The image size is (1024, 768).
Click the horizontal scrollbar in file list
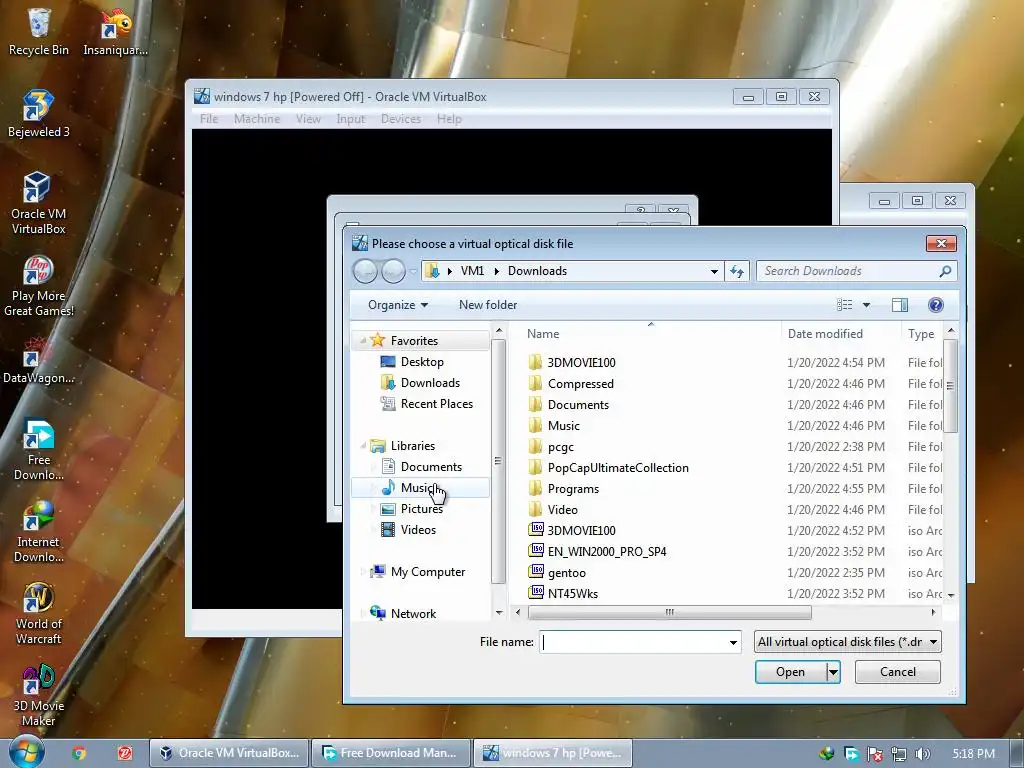(x=669, y=613)
